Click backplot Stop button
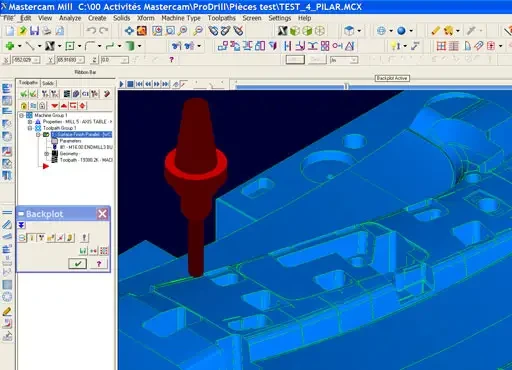The height and width of the screenshot is (370, 512). [x=130, y=84]
